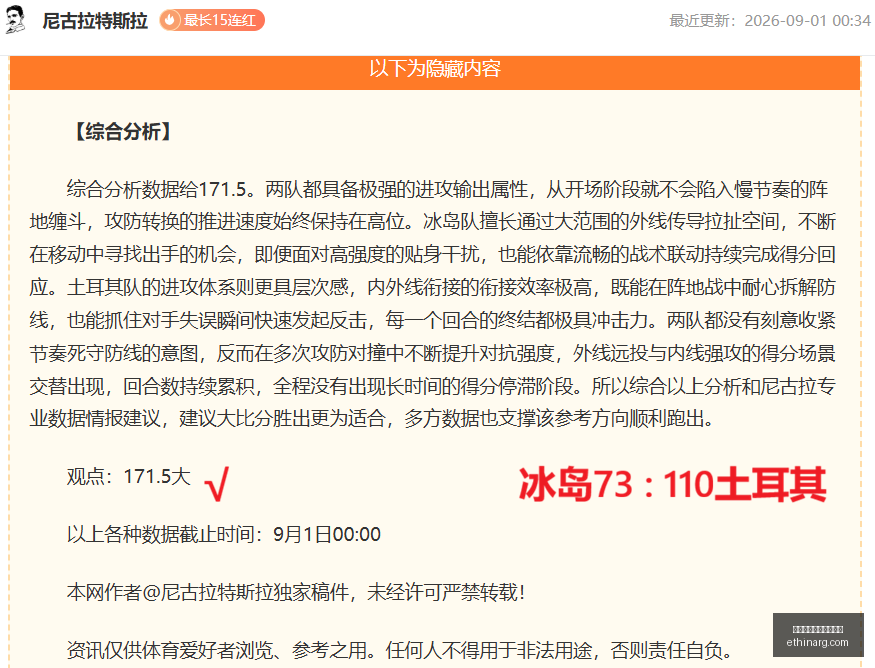Click the 【综合分析】 heading
This screenshot has height=668, width=875.
pos(123,132)
